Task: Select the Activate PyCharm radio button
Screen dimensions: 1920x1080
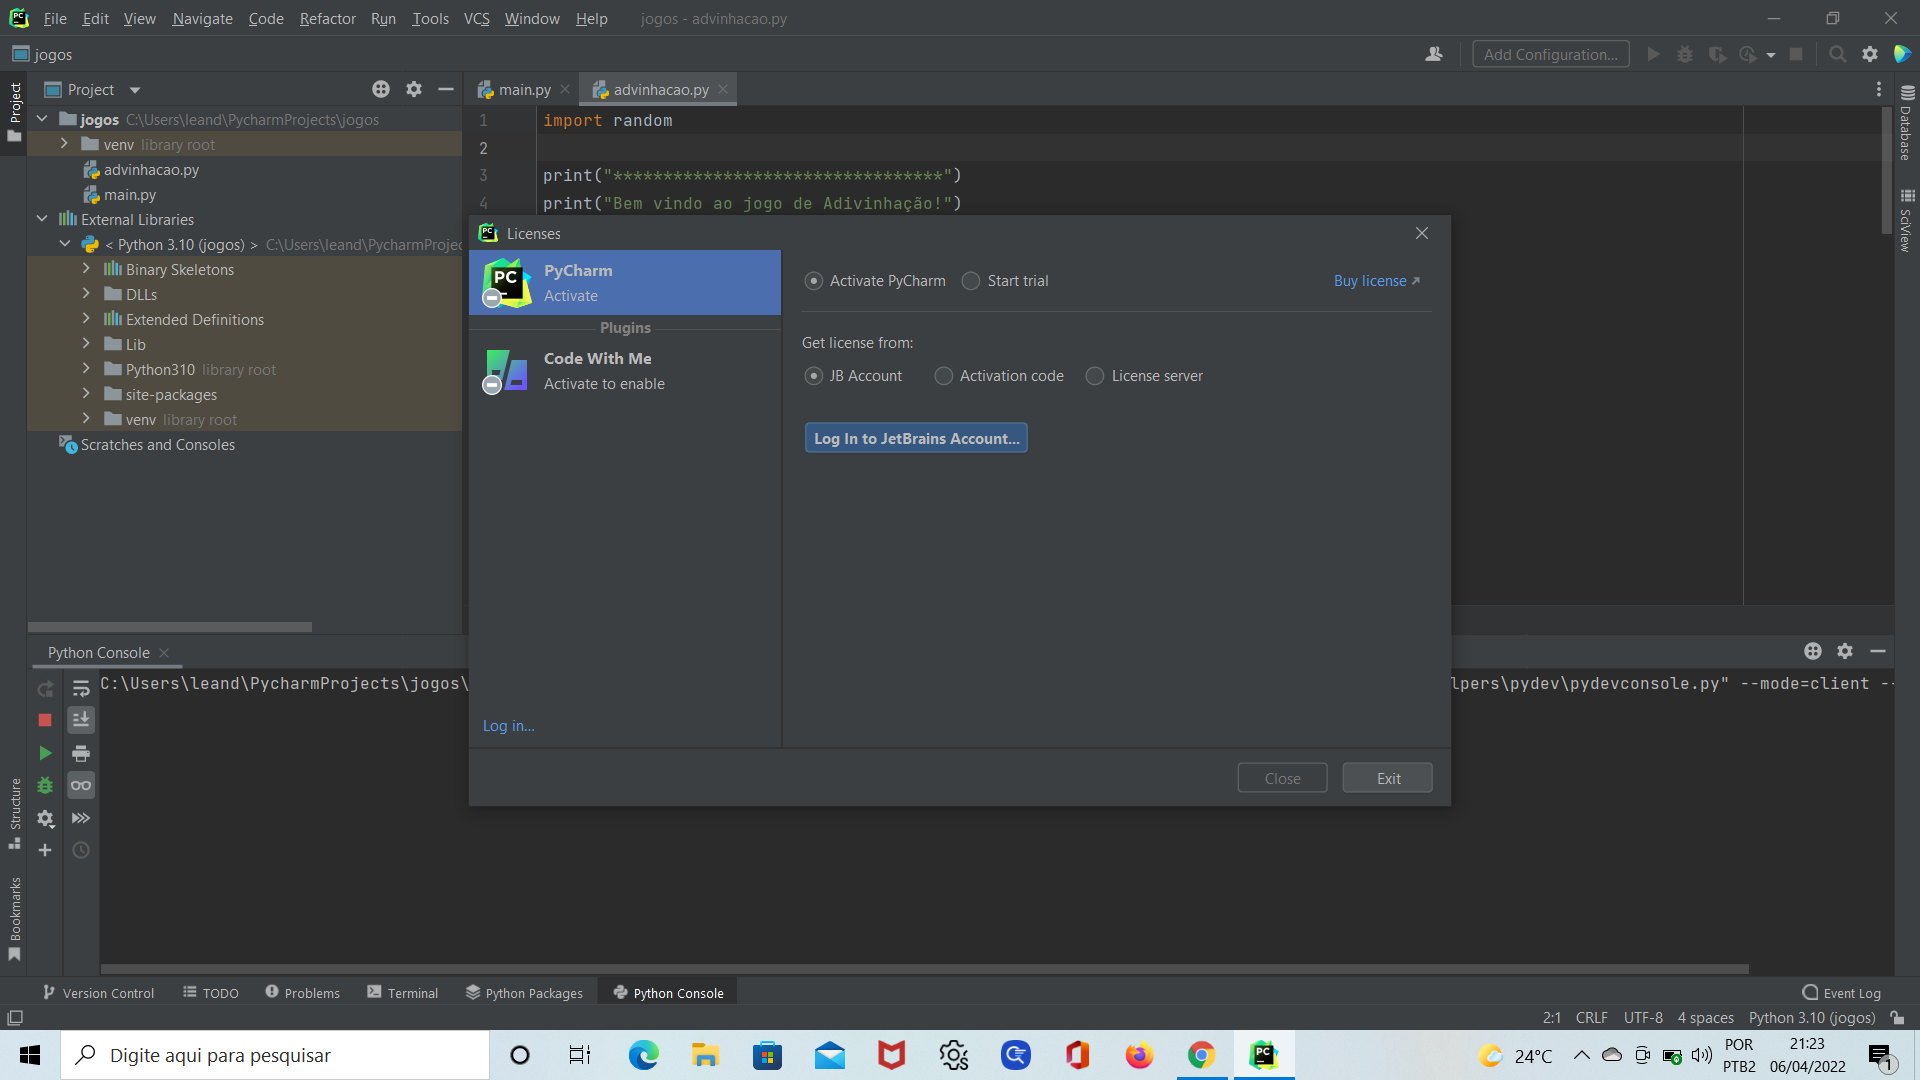Action: [814, 280]
